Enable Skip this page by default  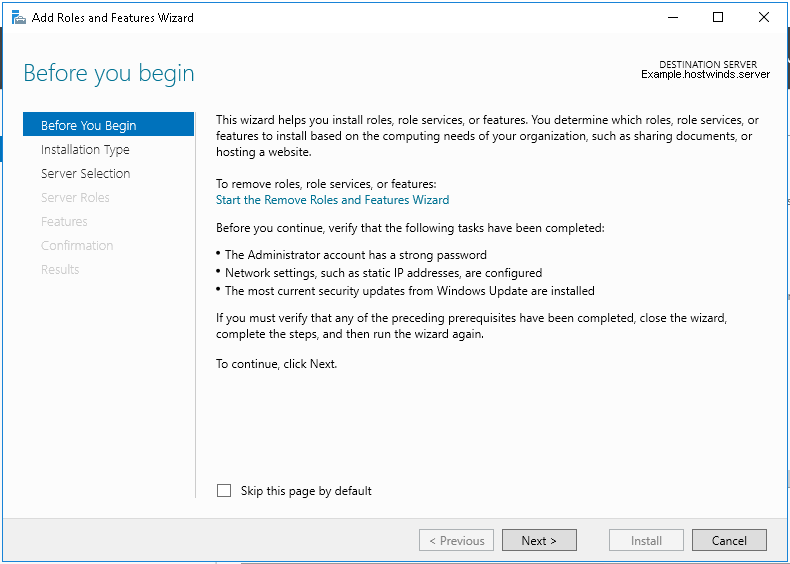[224, 491]
